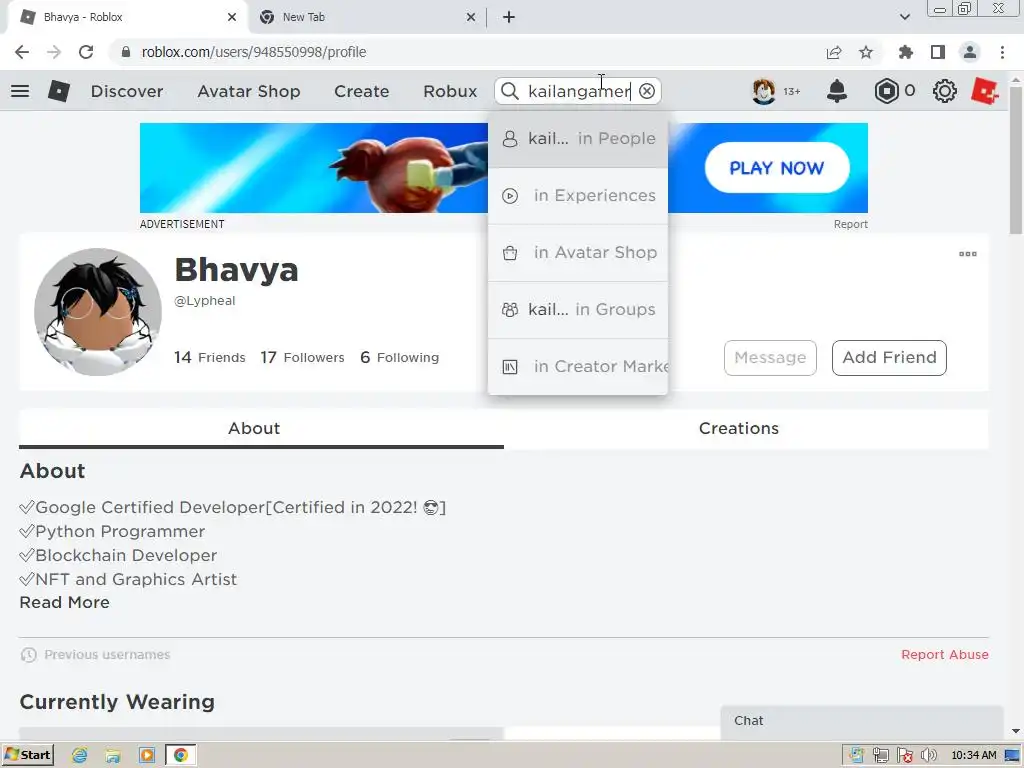Go forward with the browser arrow

pyautogui.click(x=54, y=52)
